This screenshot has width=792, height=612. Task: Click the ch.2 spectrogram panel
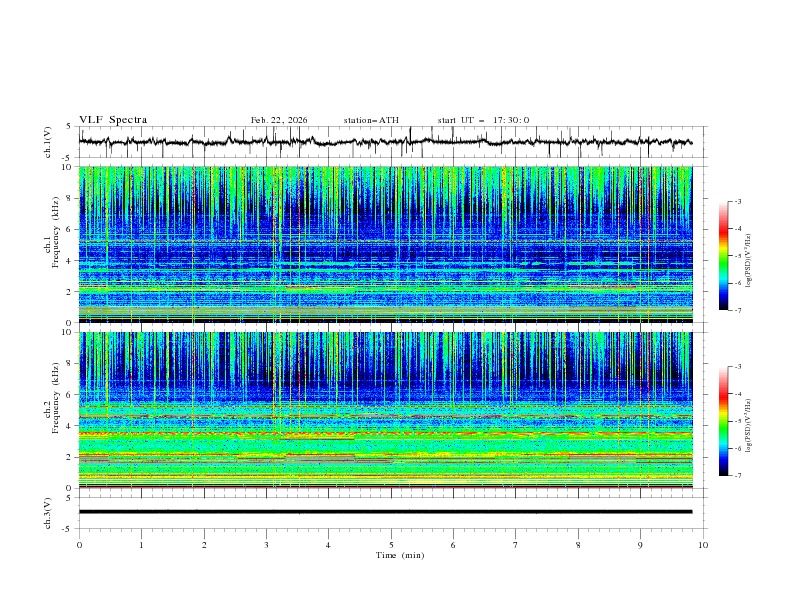click(x=385, y=410)
